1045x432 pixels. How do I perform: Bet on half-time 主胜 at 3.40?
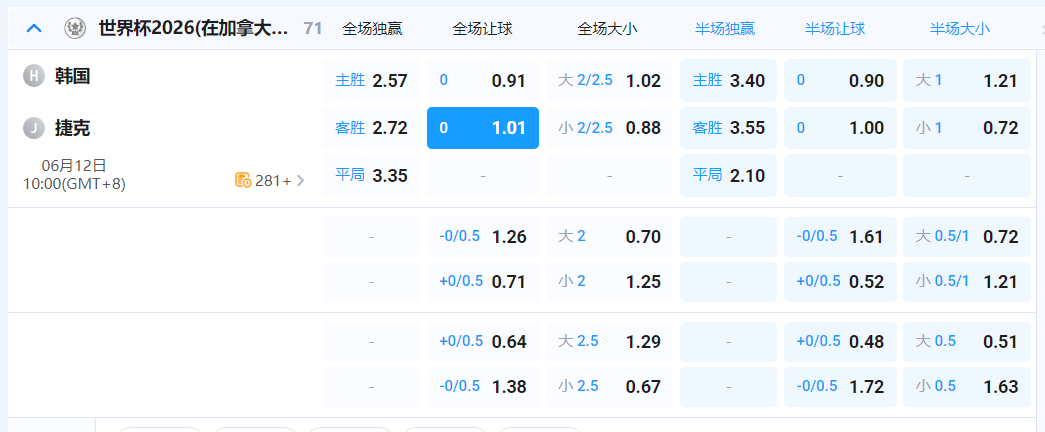tap(728, 81)
